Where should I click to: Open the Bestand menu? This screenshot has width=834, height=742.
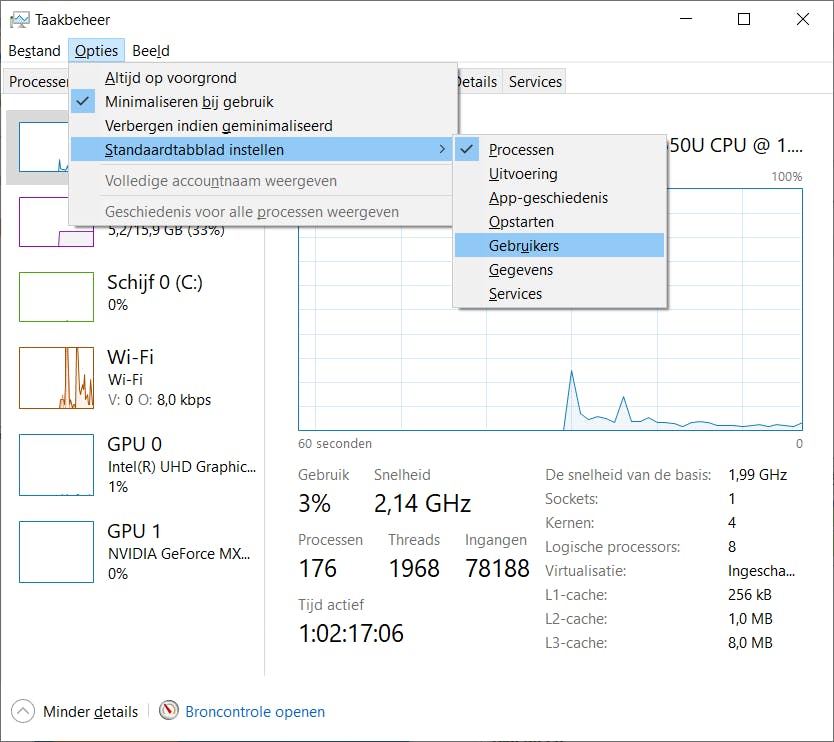34,51
